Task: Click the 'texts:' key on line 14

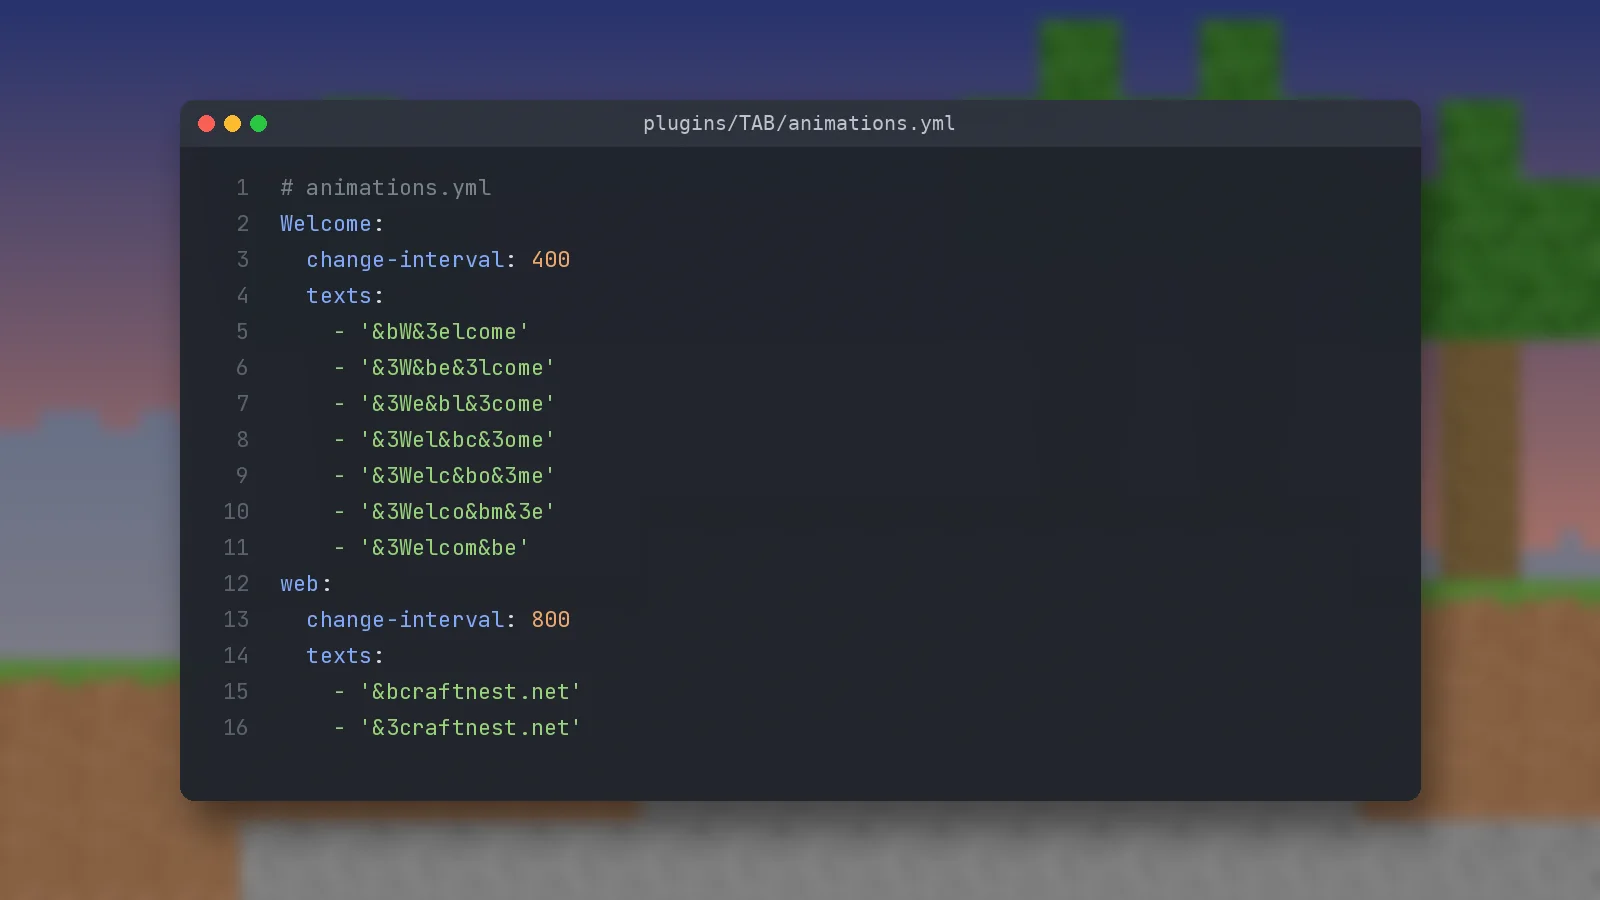Action: point(345,656)
